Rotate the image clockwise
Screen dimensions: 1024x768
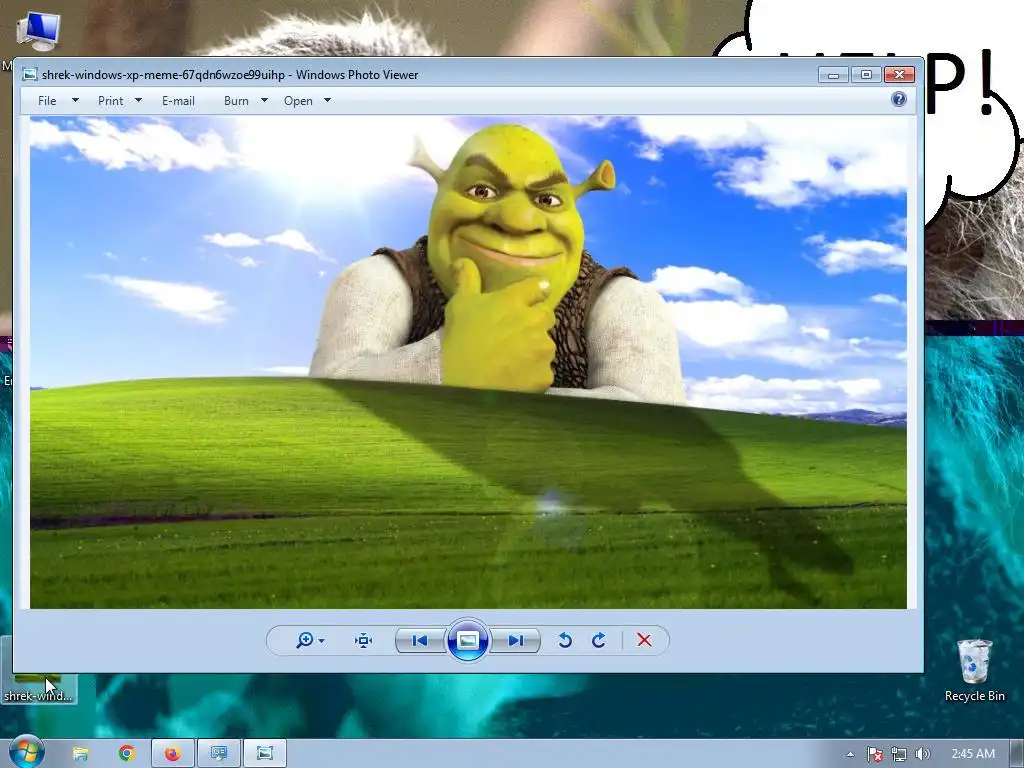point(598,641)
